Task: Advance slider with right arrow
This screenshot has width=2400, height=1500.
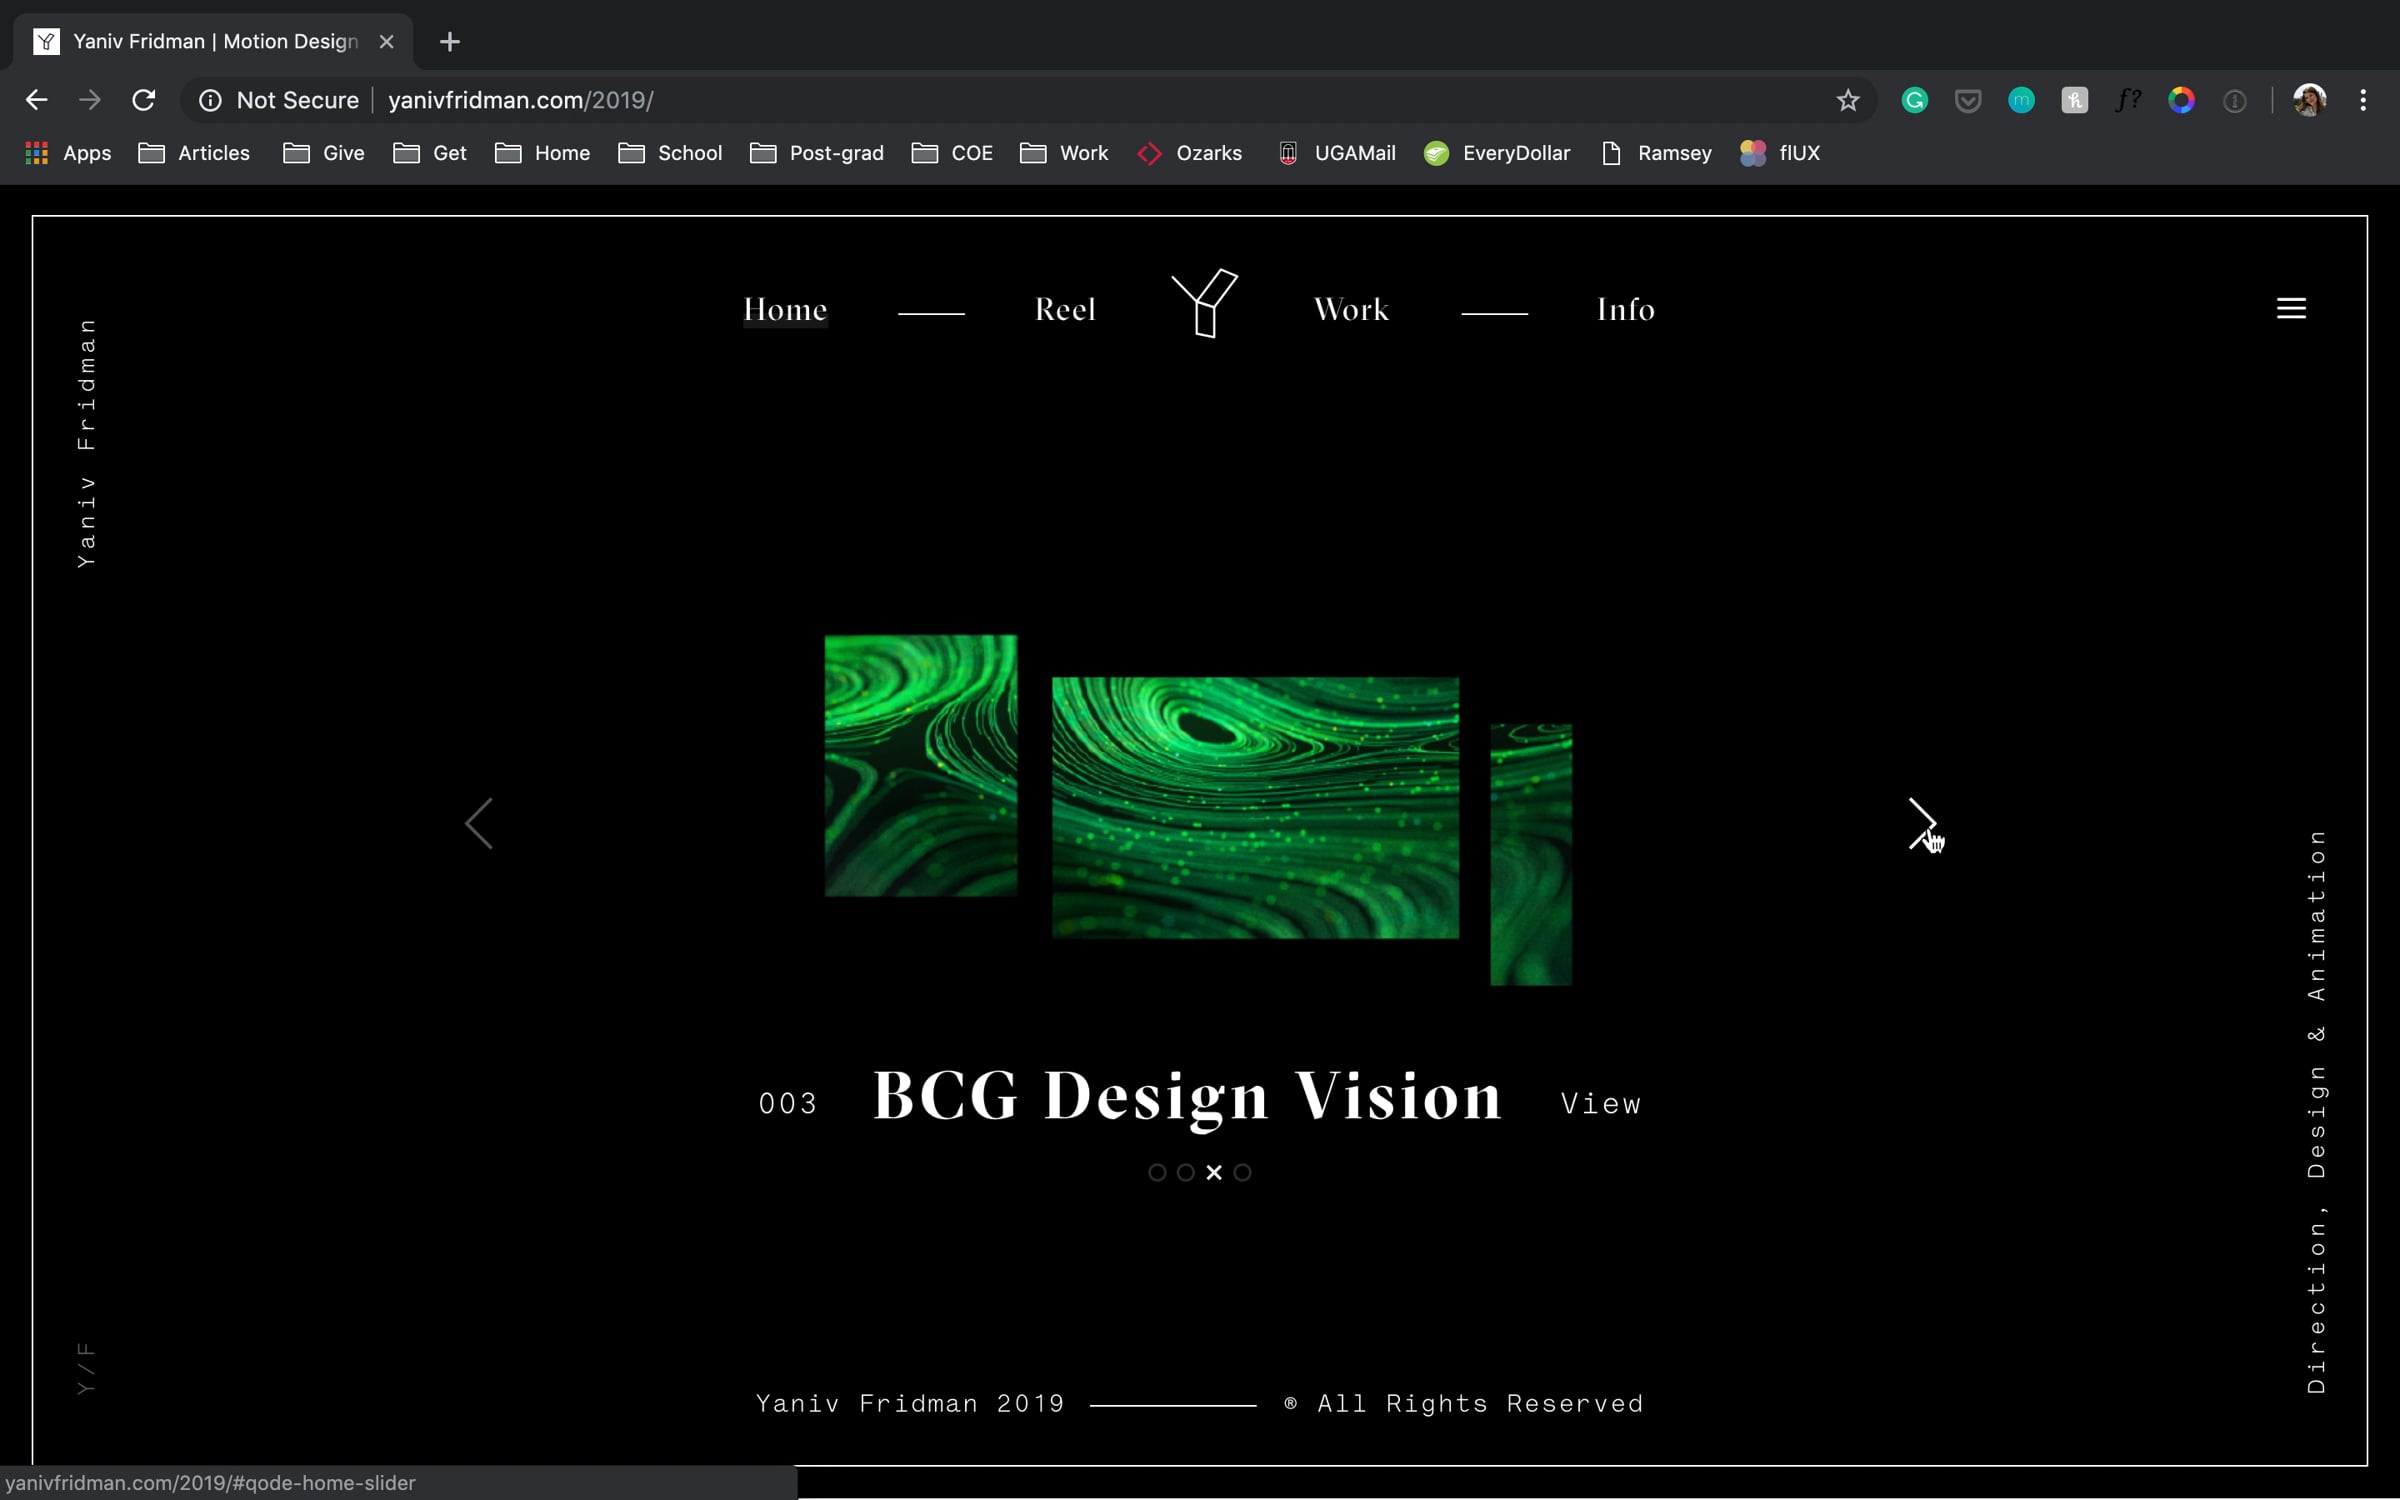Action: coord(1922,824)
